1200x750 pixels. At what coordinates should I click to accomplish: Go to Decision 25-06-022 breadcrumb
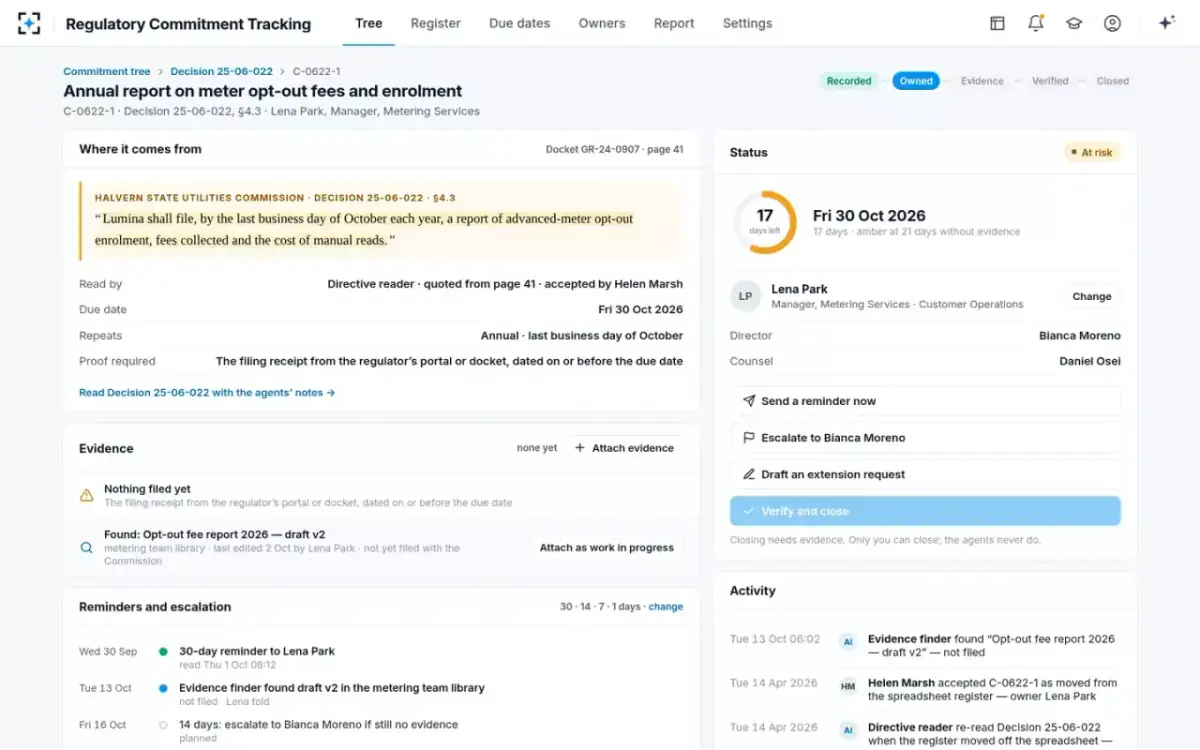(x=222, y=72)
